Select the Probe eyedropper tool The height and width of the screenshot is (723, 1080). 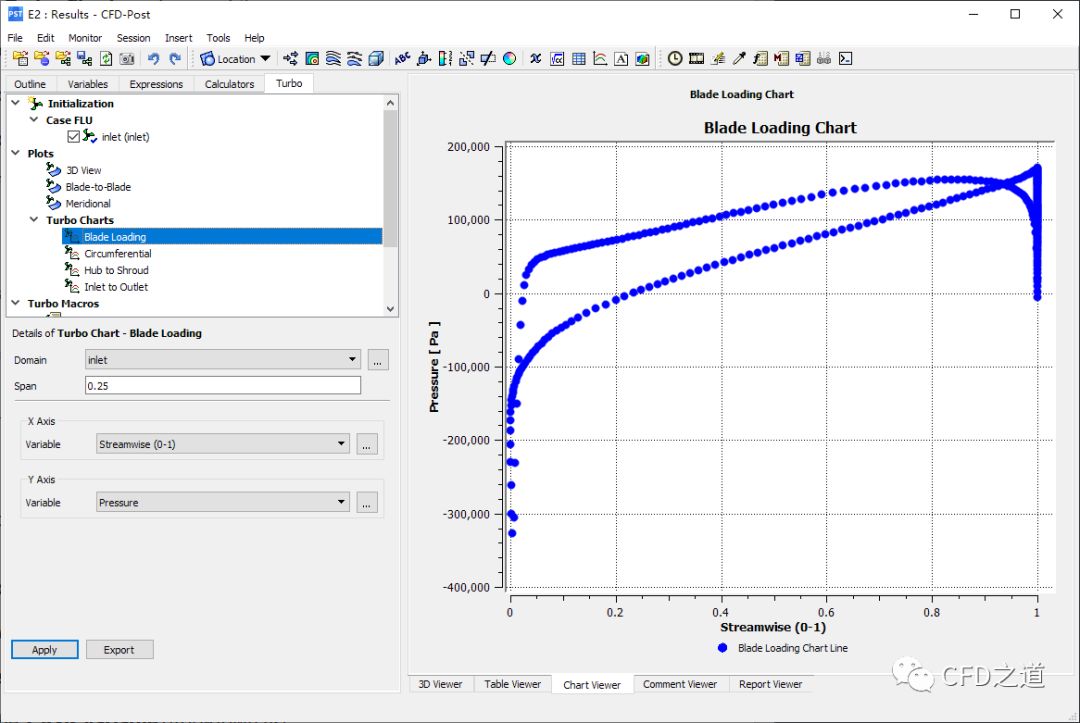[x=739, y=59]
